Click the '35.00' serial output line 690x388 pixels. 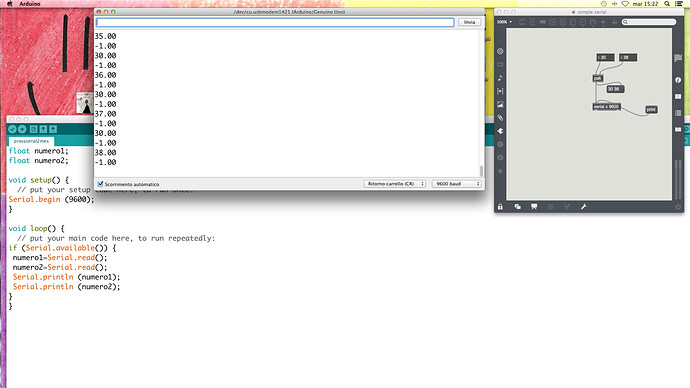(x=106, y=36)
